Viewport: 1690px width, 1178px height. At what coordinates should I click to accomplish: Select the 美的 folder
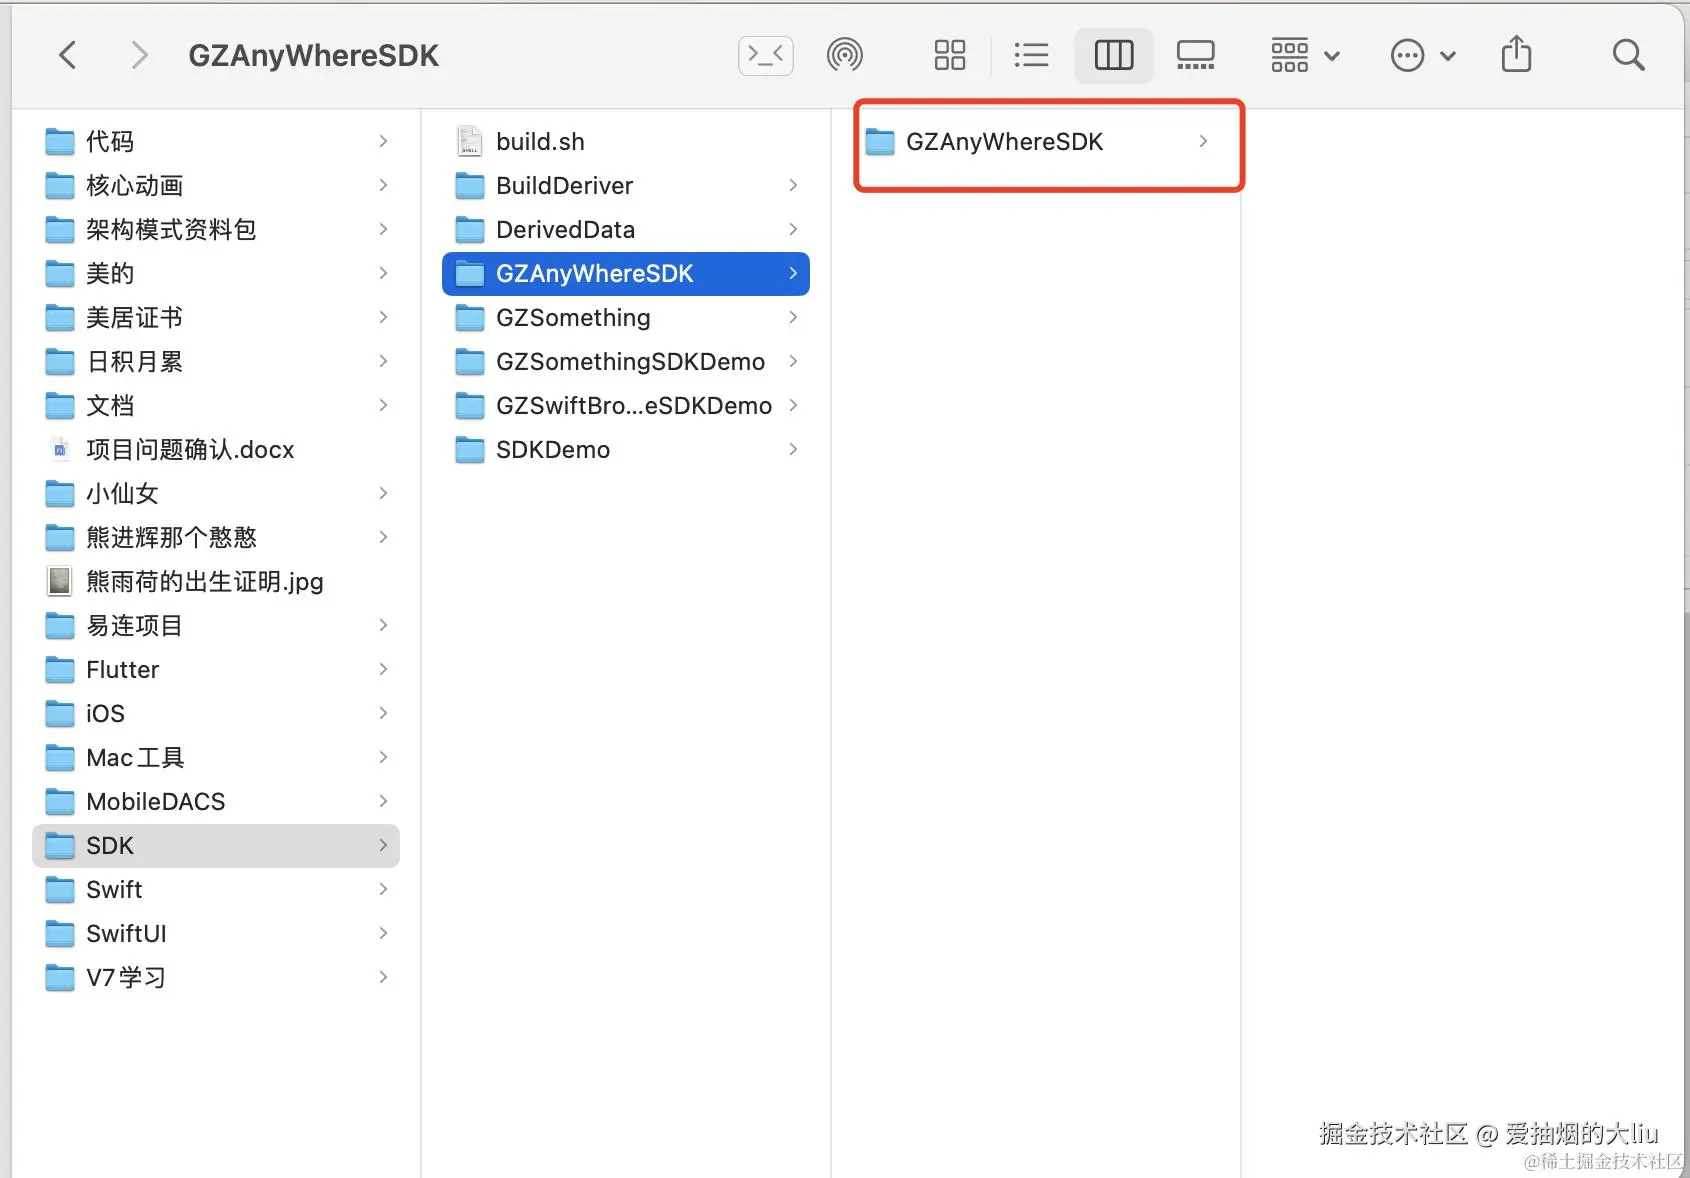[216, 274]
